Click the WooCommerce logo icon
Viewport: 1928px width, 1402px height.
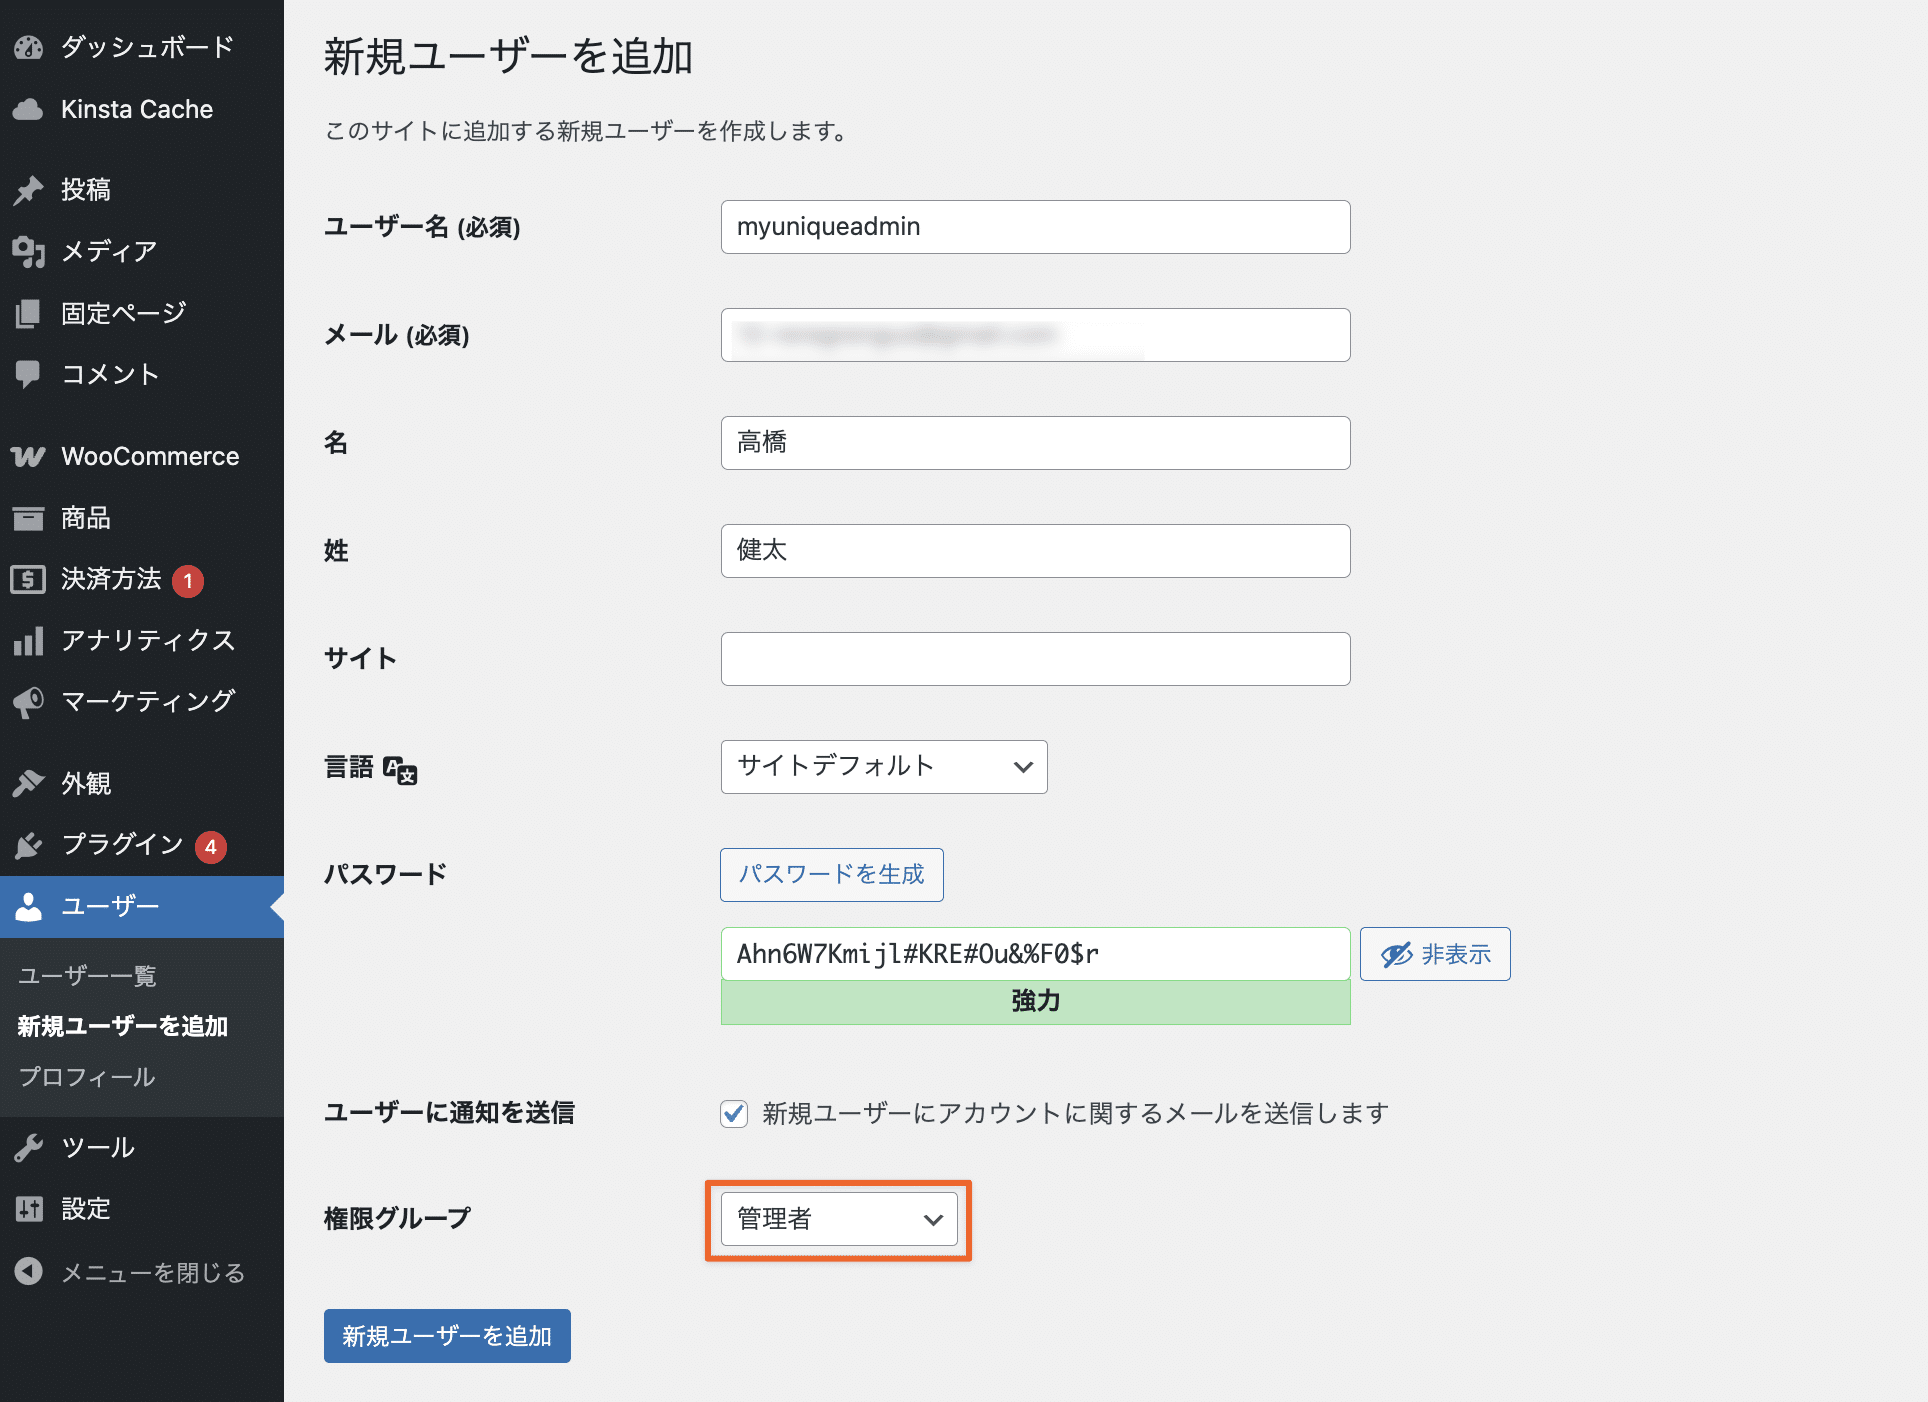click(29, 457)
